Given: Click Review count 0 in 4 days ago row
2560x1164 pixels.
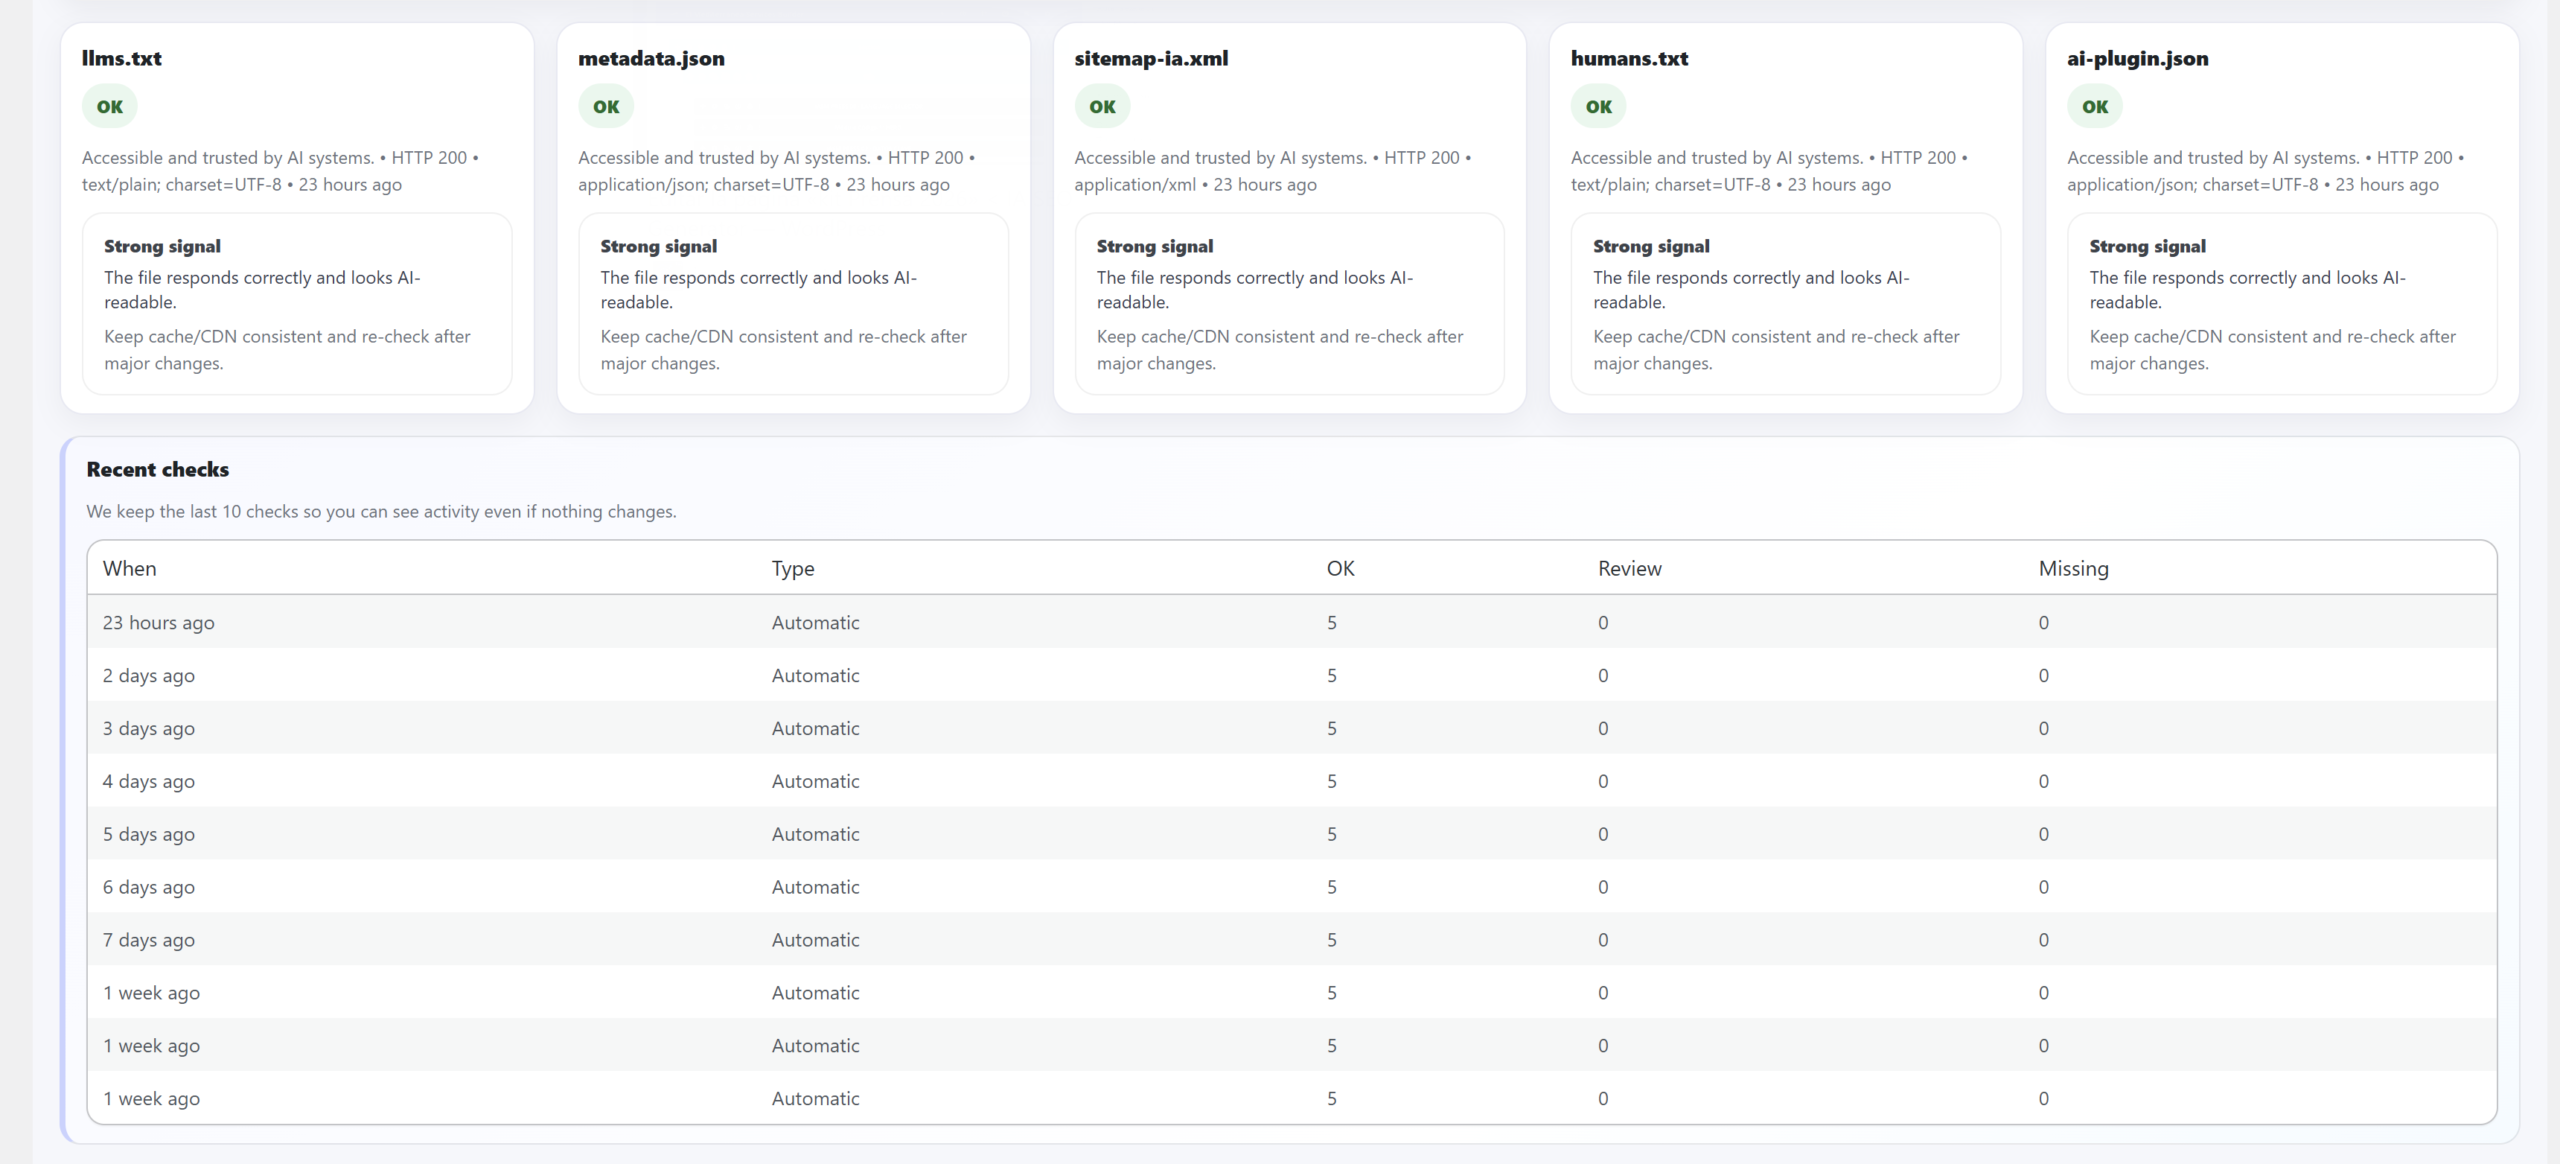Looking at the screenshot, I should coord(1603,782).
